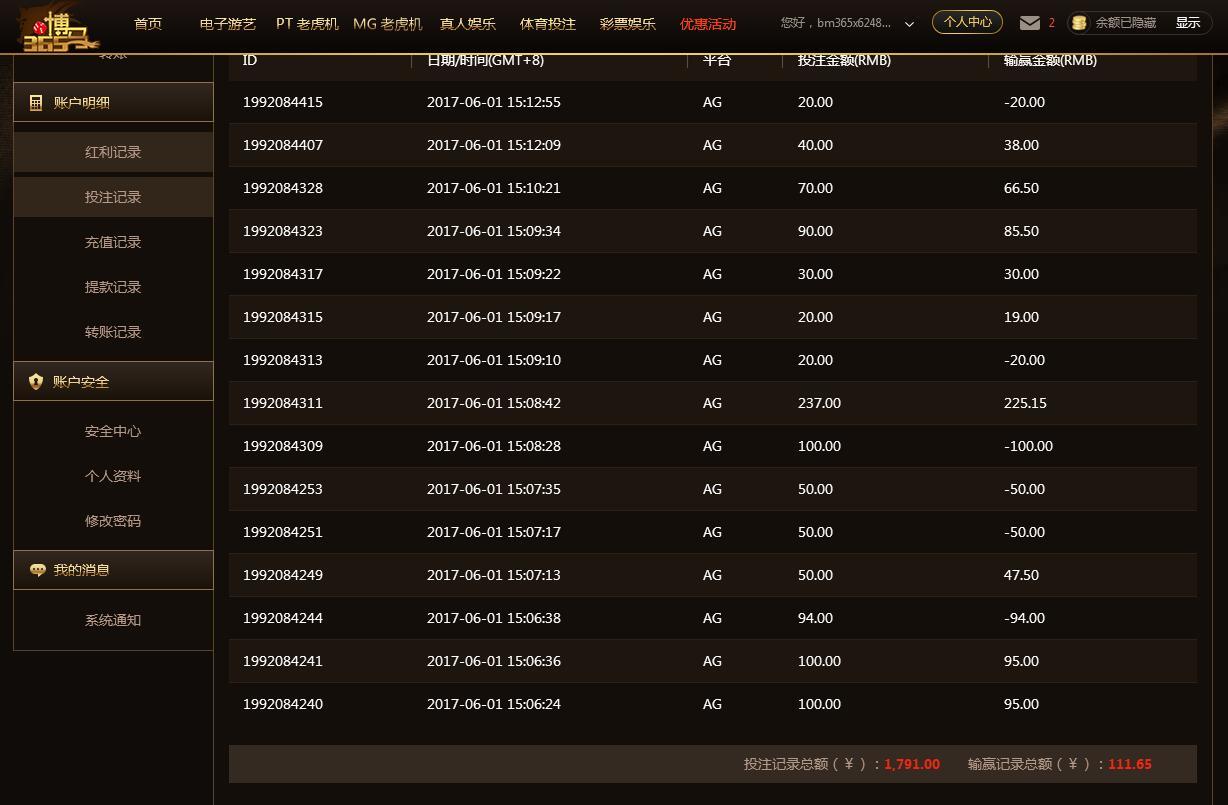Select record ID 1992084244

[x=283, y=618]
